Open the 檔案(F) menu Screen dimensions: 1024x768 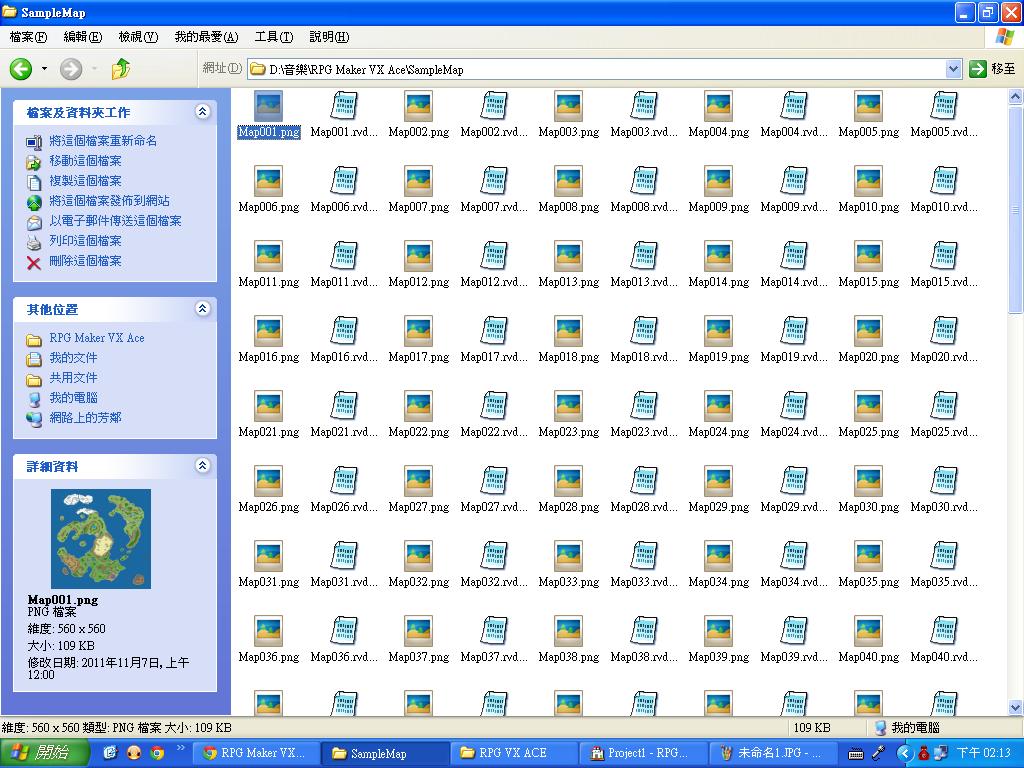click(28, 37)
